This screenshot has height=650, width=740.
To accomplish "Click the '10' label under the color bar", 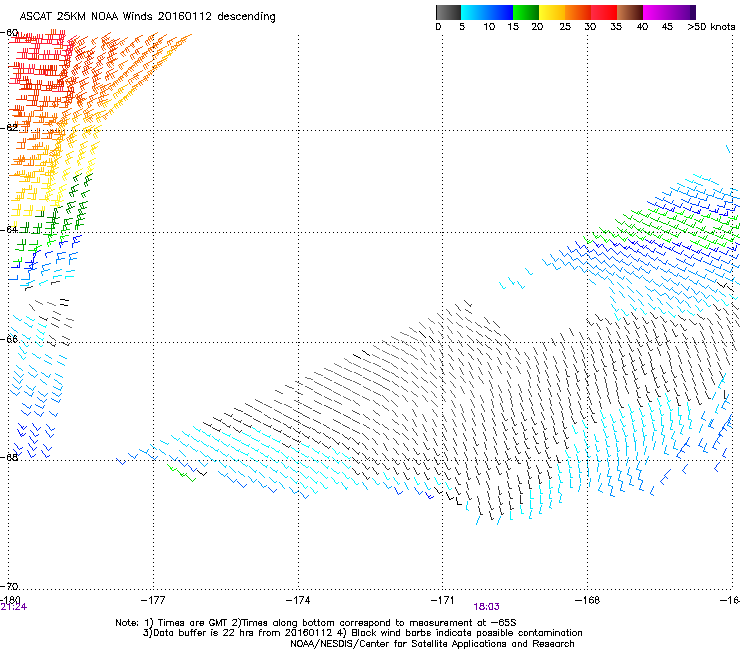I will (x=489, y=27).
